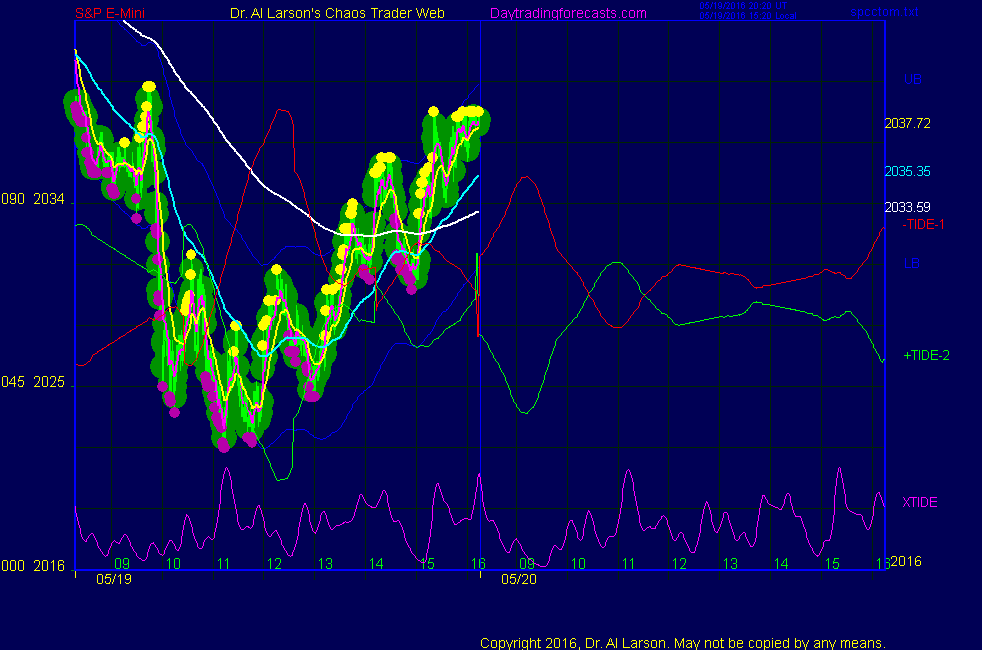982x650 pixels.
Task: Click the 15 hour label for 05/20
Action: (x=832, y=564)
